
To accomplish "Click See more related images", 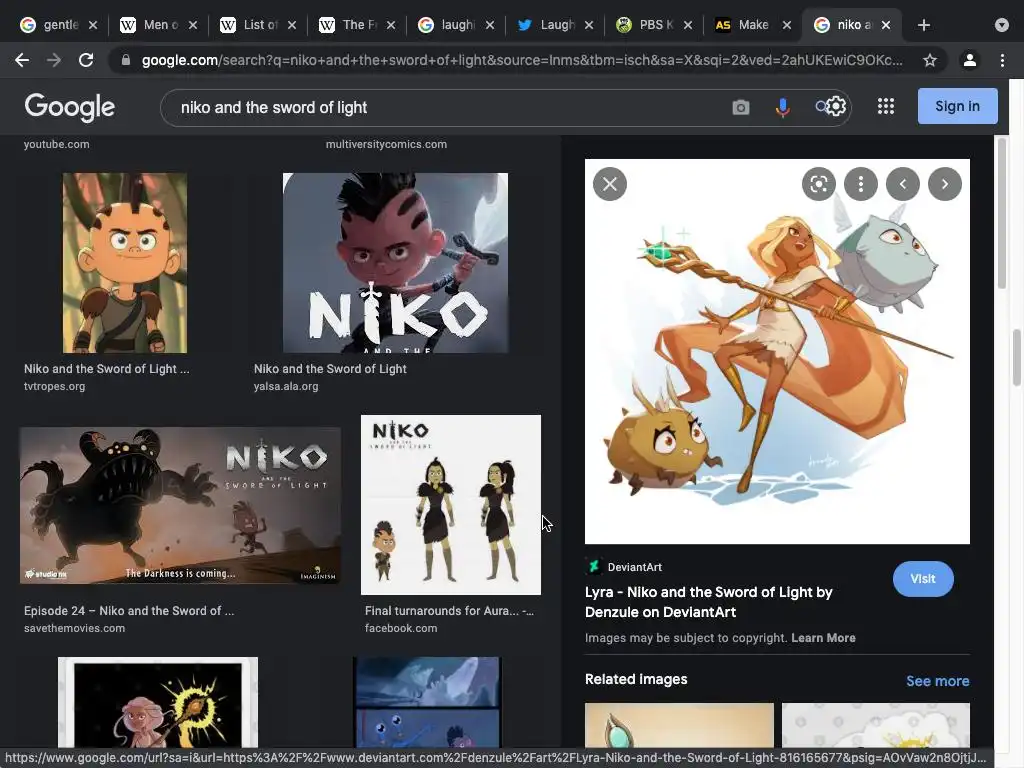I will tap(937, 681).
